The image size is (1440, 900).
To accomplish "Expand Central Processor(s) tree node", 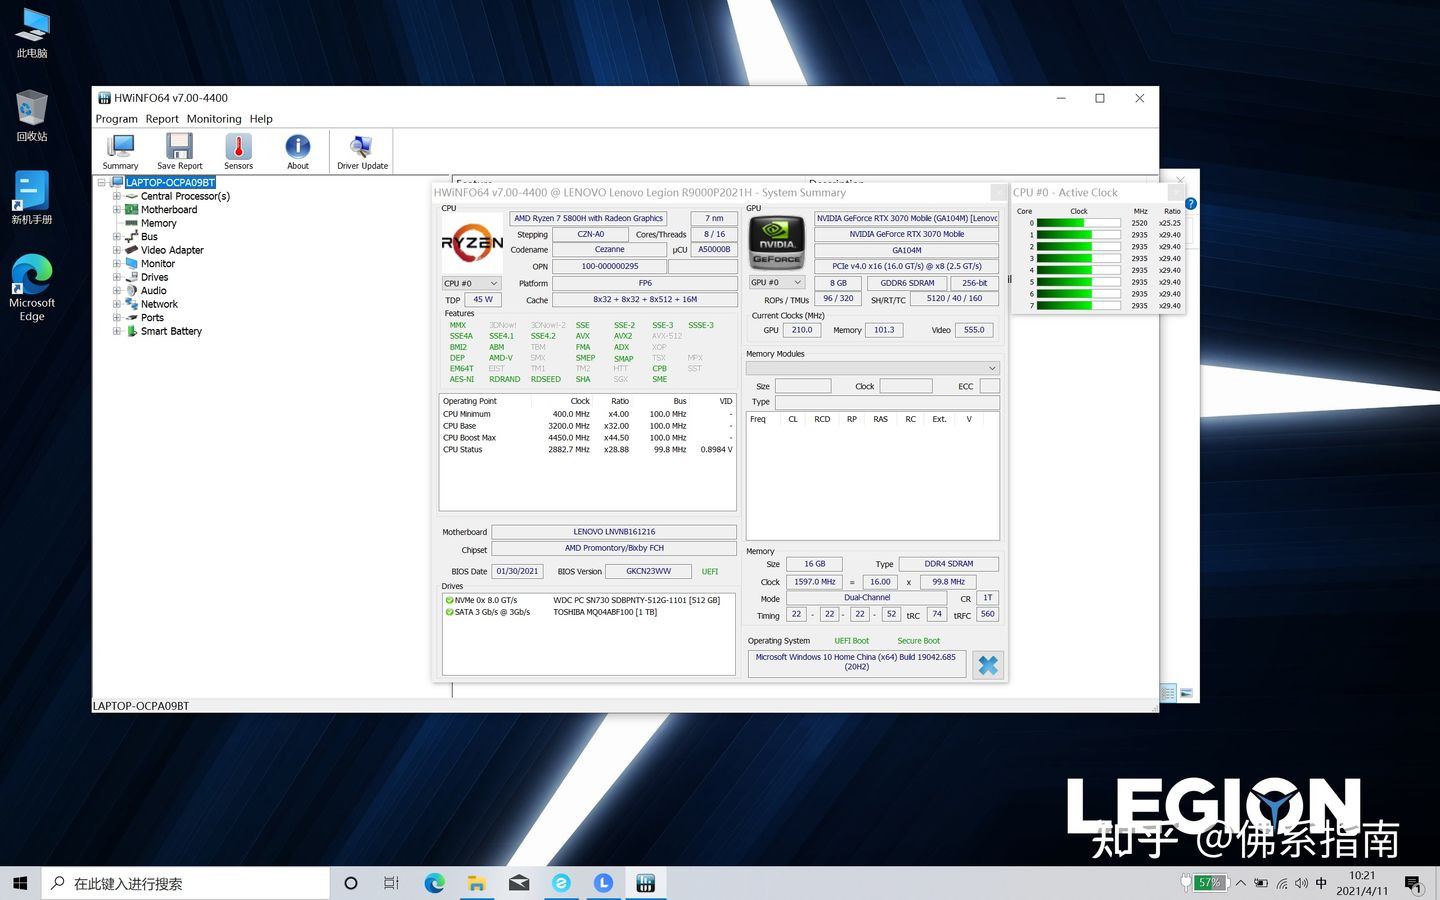I will 116,196.
